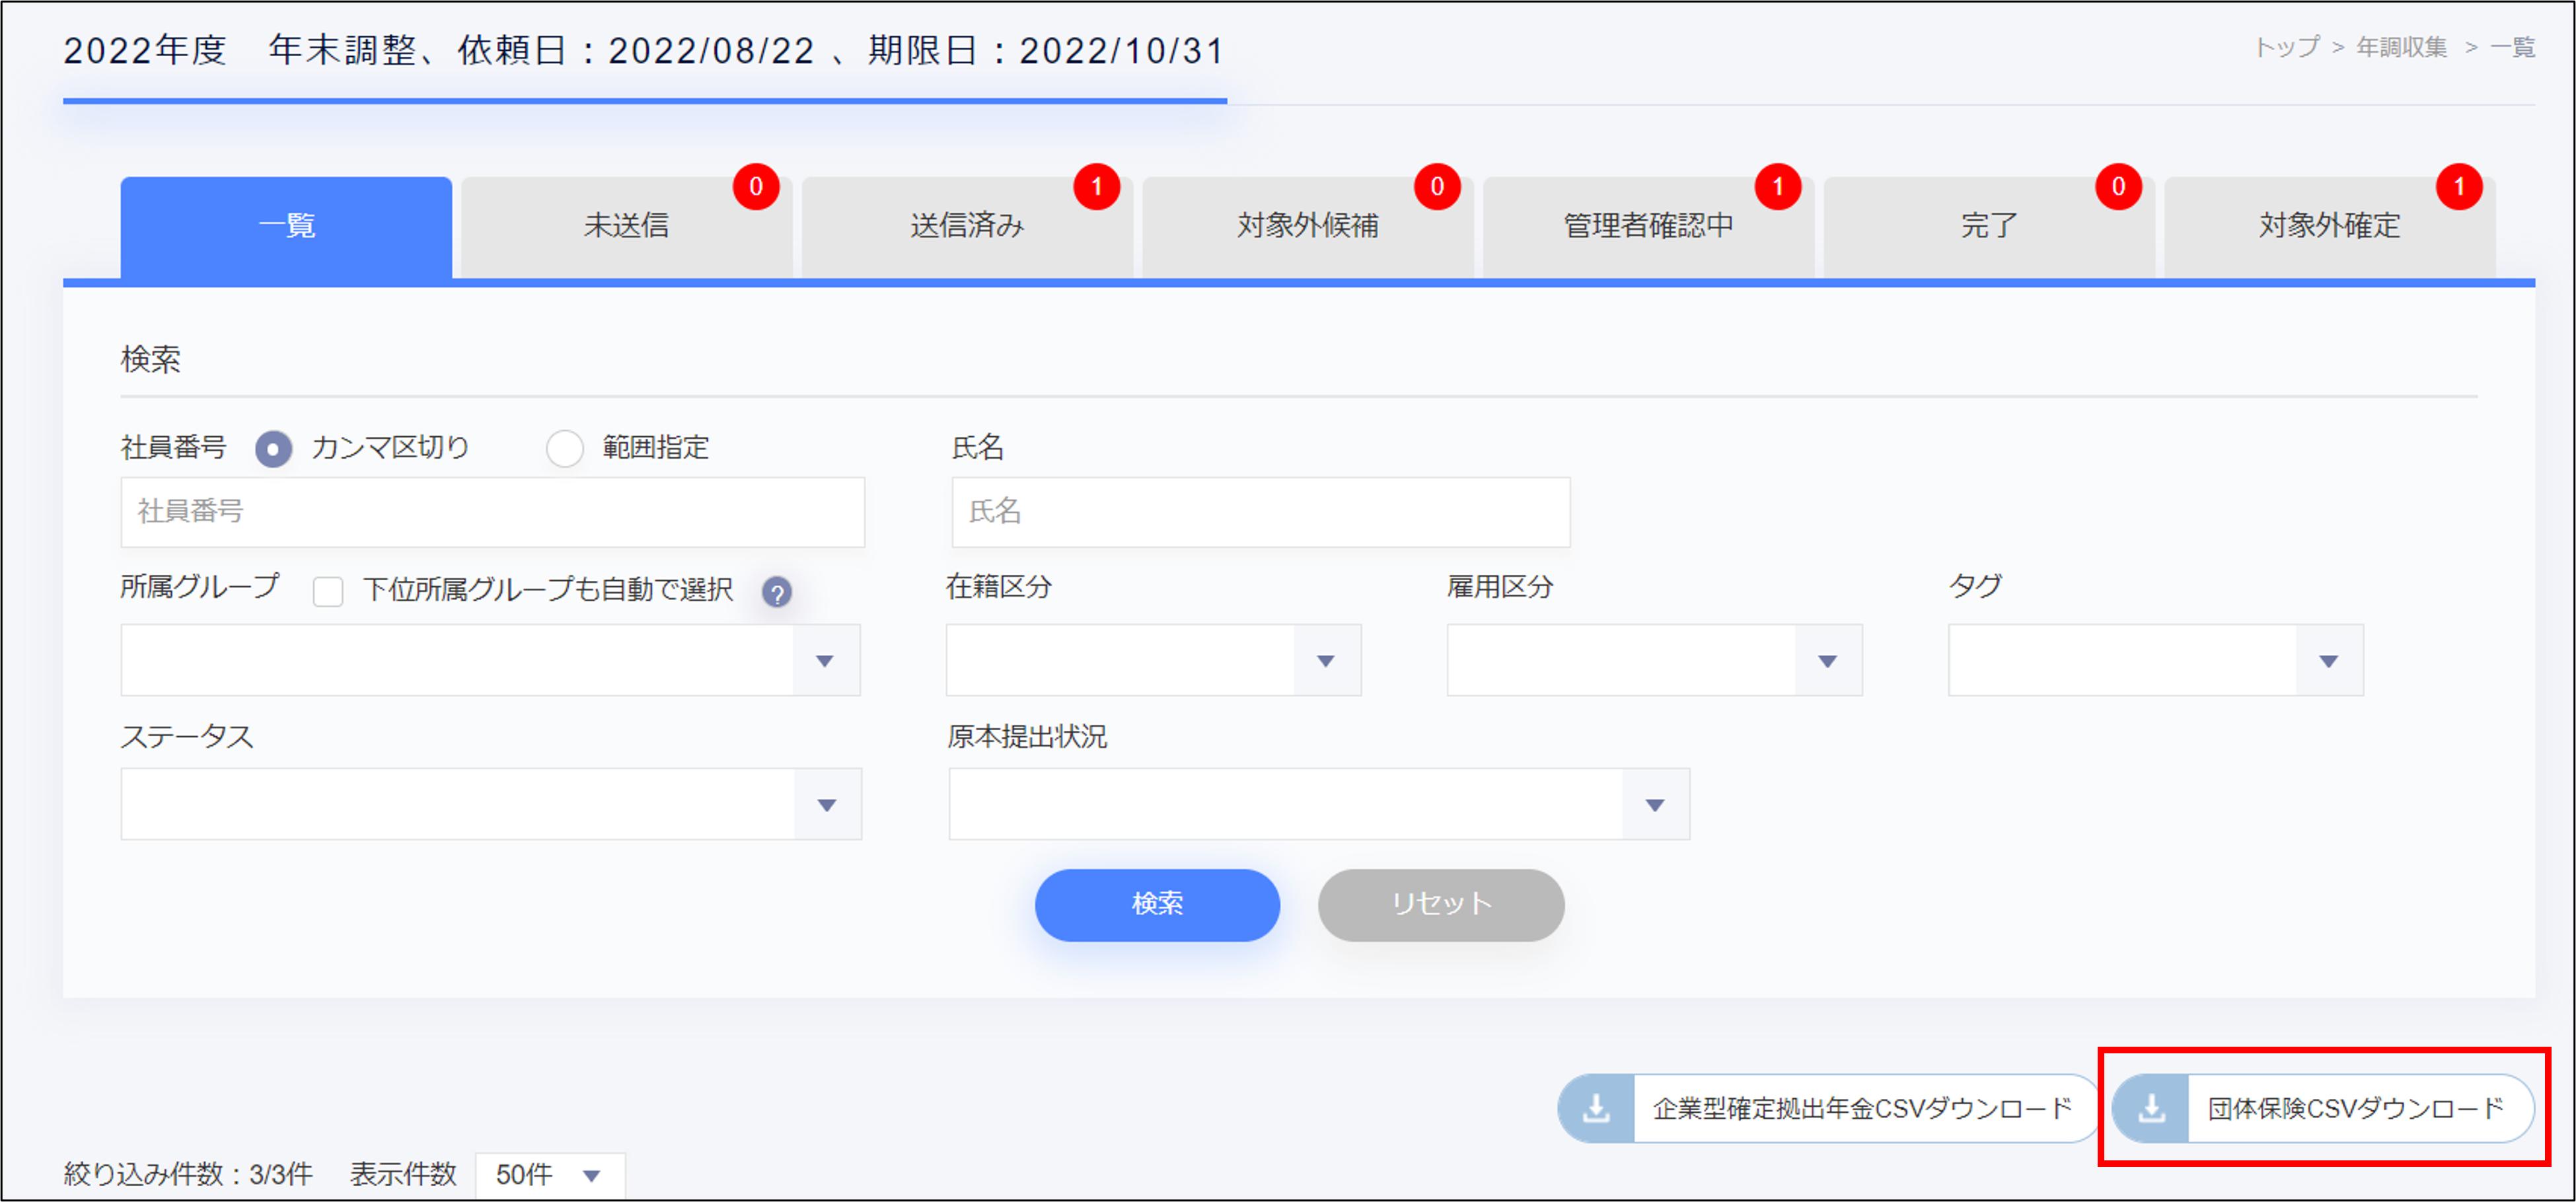
Task: Open the 雇用区分 dropdown
Action: tap(1654, 660)
